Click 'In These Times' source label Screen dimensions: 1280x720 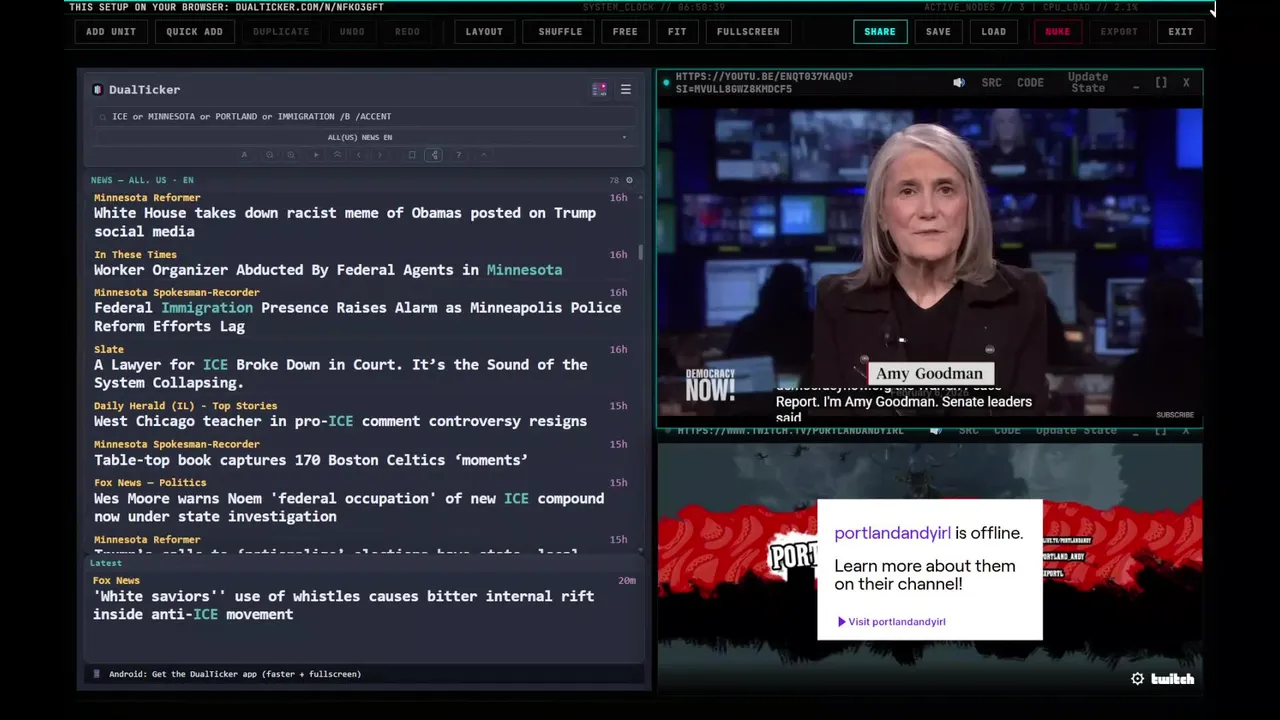(x=135, y=254)
